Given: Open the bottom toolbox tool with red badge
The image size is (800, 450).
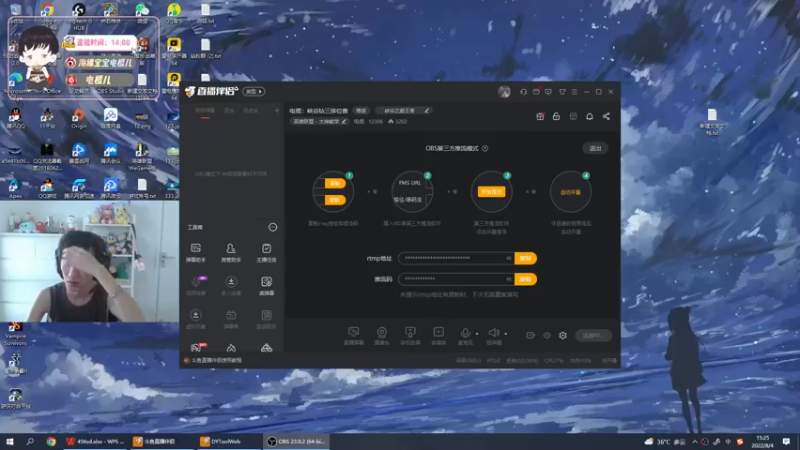Looking at the screenshot, I should [196, 347].
